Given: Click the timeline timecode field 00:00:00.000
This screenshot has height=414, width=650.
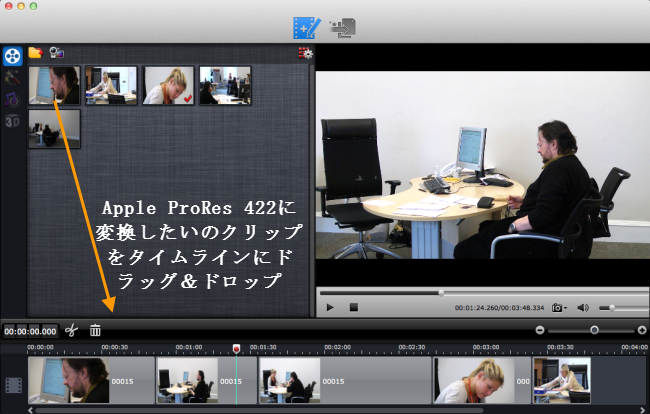Looking at the screenshot, I should [30, 331].
